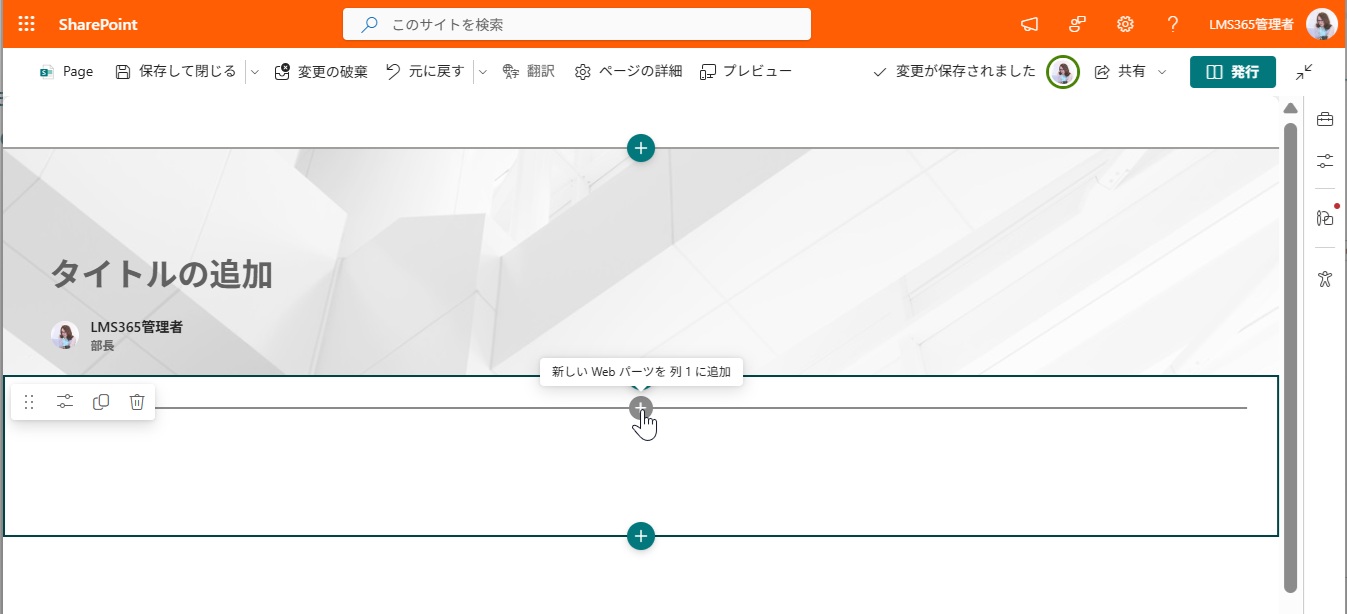Click author avatar beside LMS365管理者 in banner
The image size is (1347, 614).
pyautogui.click(x=65, y=335)
